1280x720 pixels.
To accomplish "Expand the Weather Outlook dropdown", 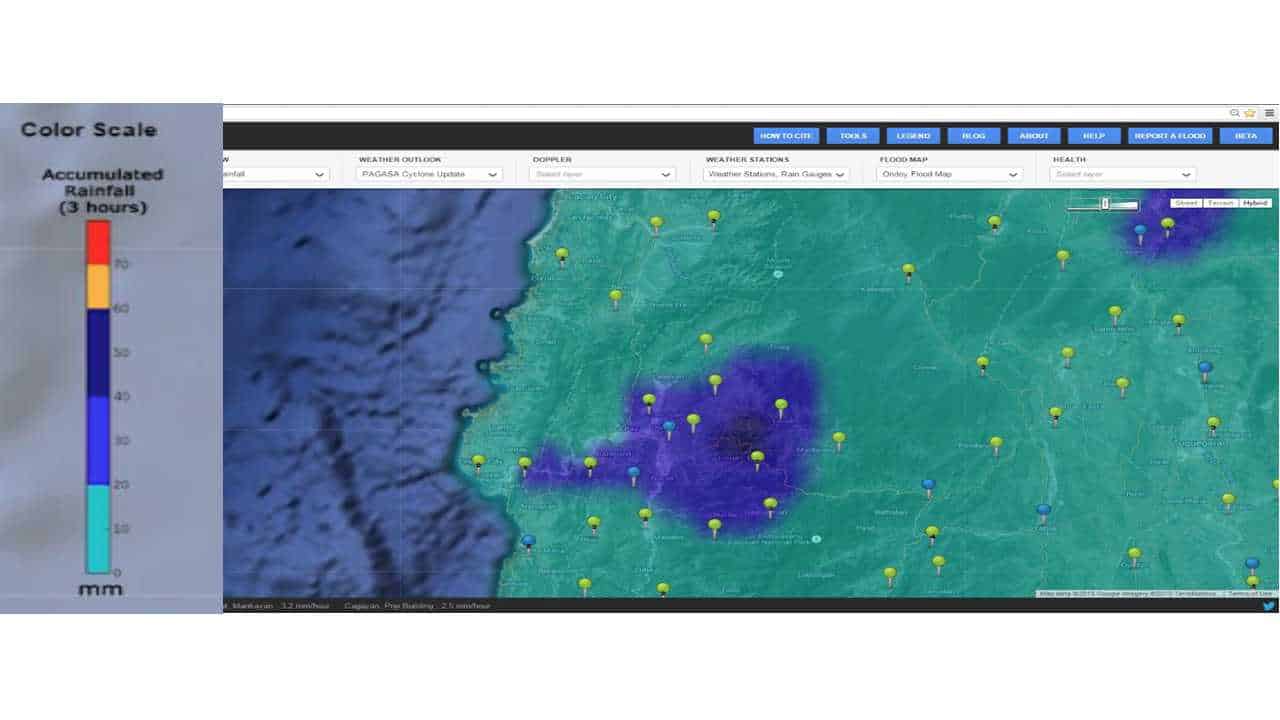I will (428, 174).
